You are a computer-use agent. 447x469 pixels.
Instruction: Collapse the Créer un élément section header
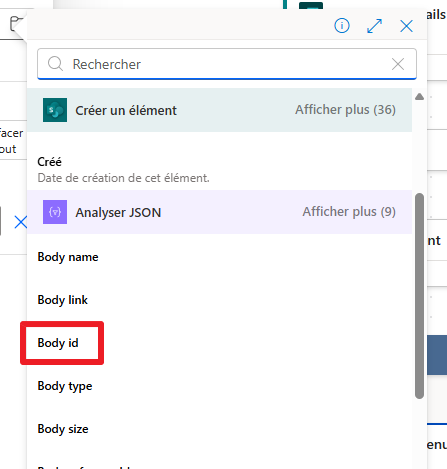(219, 110)
